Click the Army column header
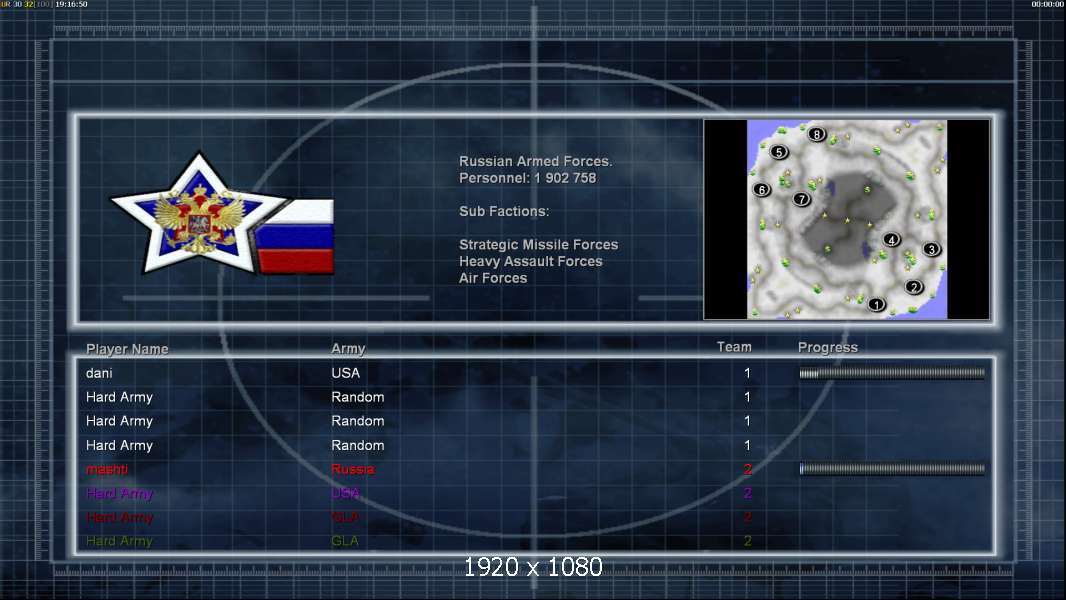Screen dimensions: 1066x600 point(348,349)
